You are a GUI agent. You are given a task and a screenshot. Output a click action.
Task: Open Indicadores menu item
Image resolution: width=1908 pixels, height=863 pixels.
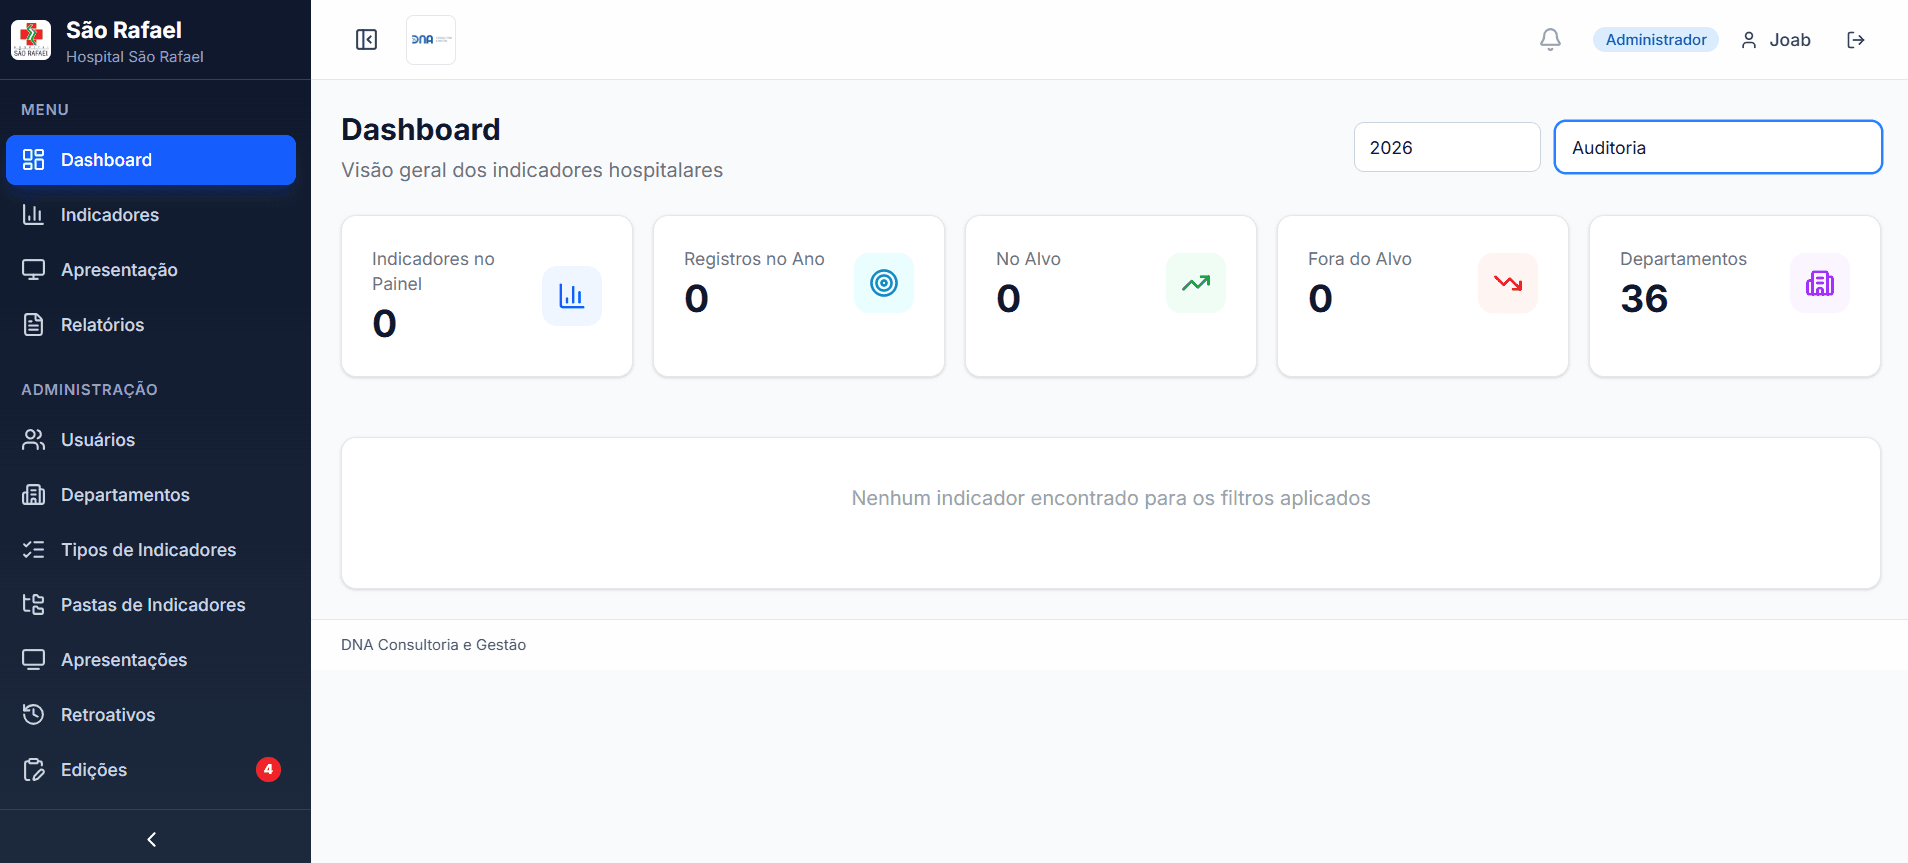(151, 215)
